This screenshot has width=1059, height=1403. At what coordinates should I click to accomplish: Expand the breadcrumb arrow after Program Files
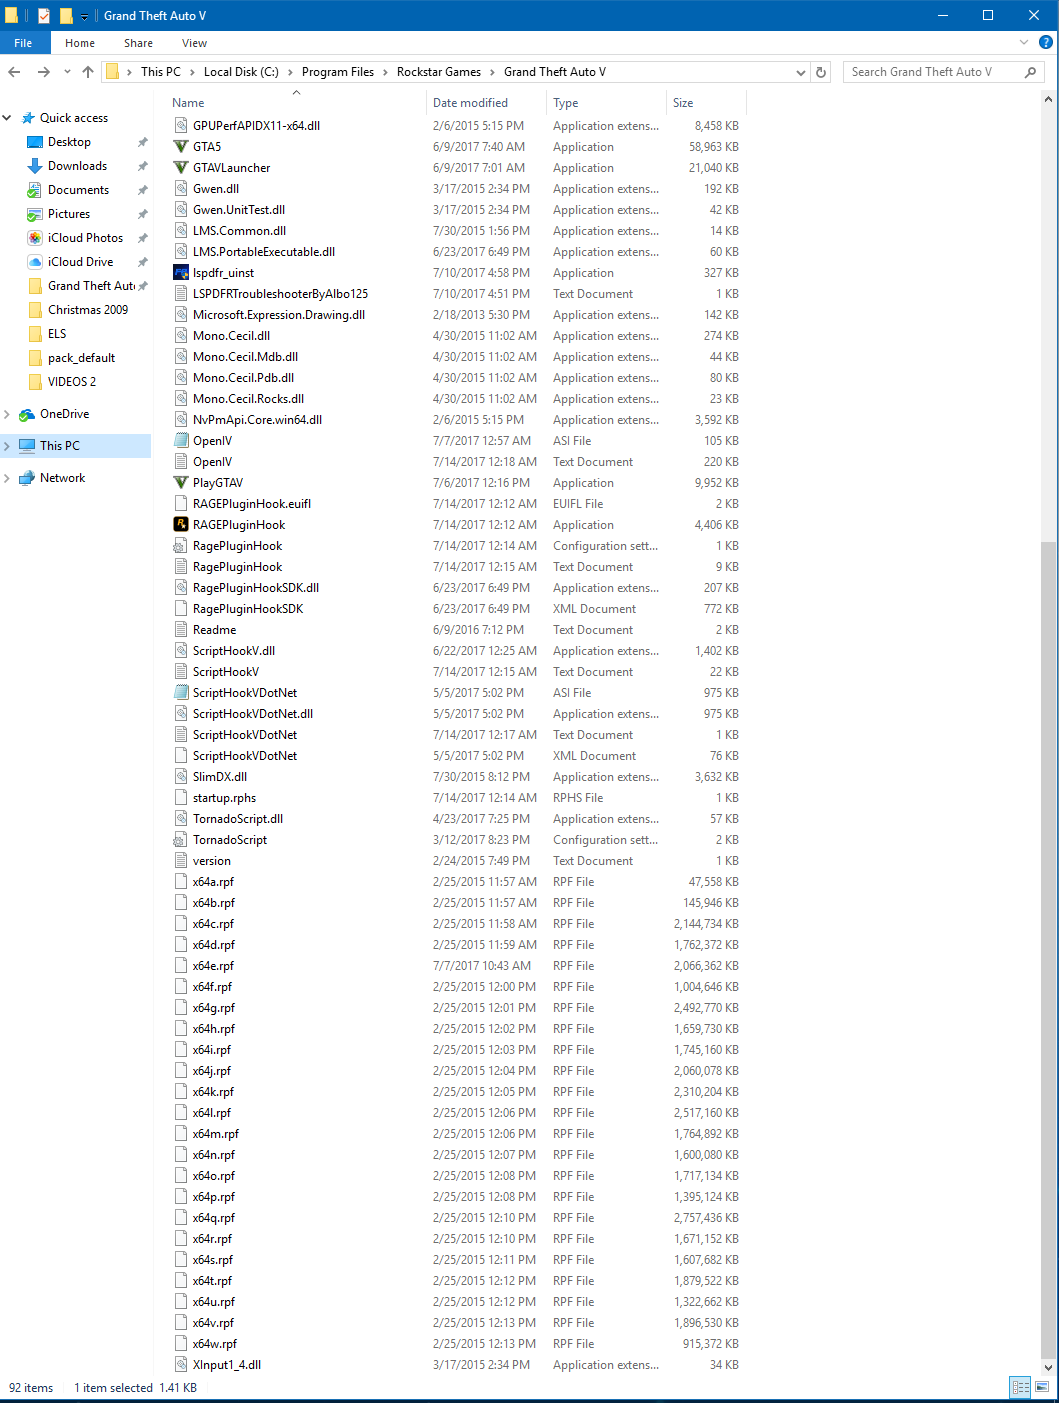tap(385, 72)
